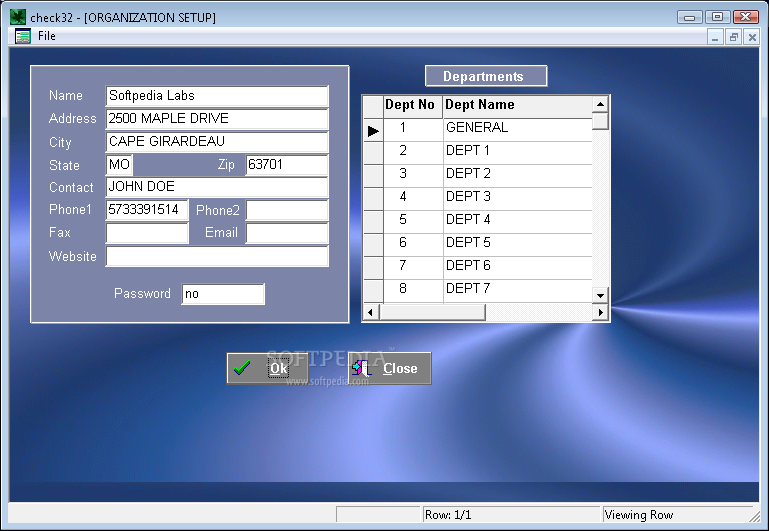Click the Ok button

(x=267, y=368)
